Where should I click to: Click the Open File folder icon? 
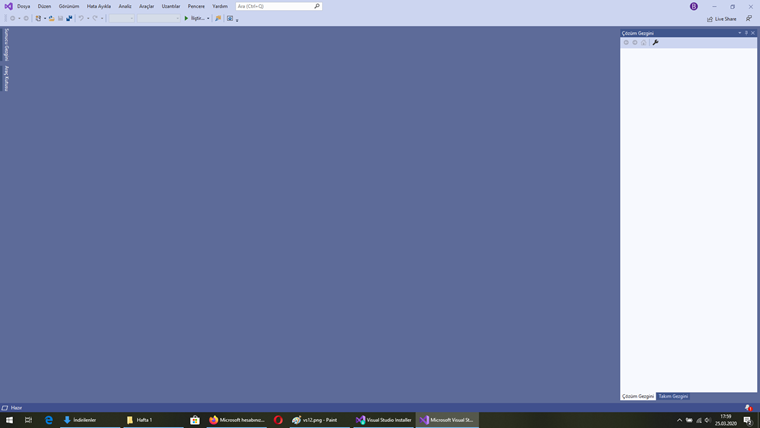click(x=52, y=18)
